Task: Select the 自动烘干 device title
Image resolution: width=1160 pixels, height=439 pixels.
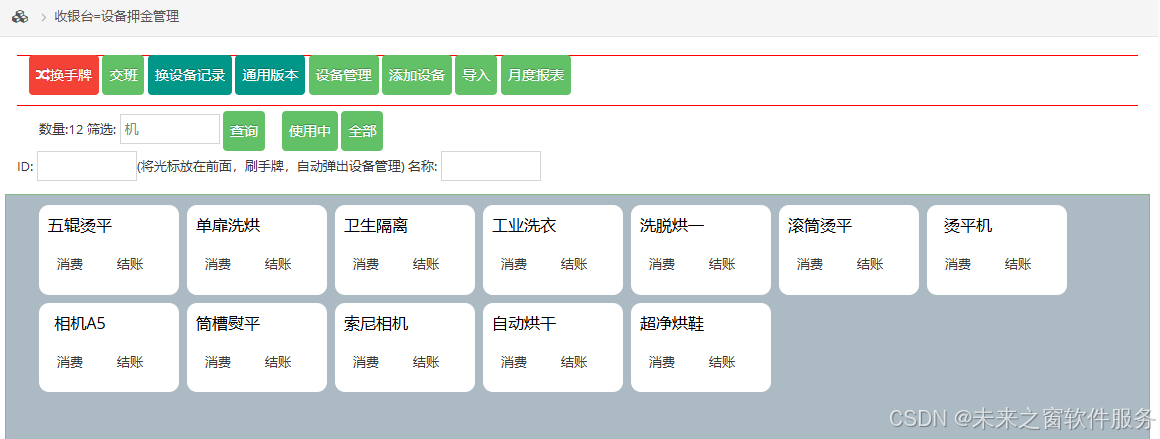Action: tap(524, 324)
